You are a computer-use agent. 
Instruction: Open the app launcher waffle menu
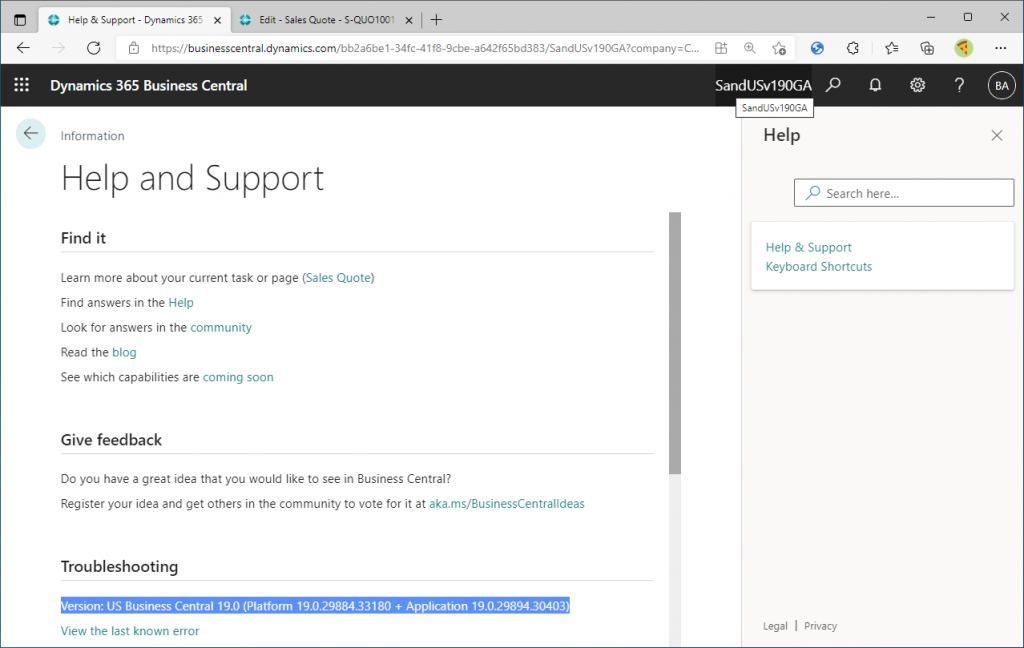(x=22, y=85)
